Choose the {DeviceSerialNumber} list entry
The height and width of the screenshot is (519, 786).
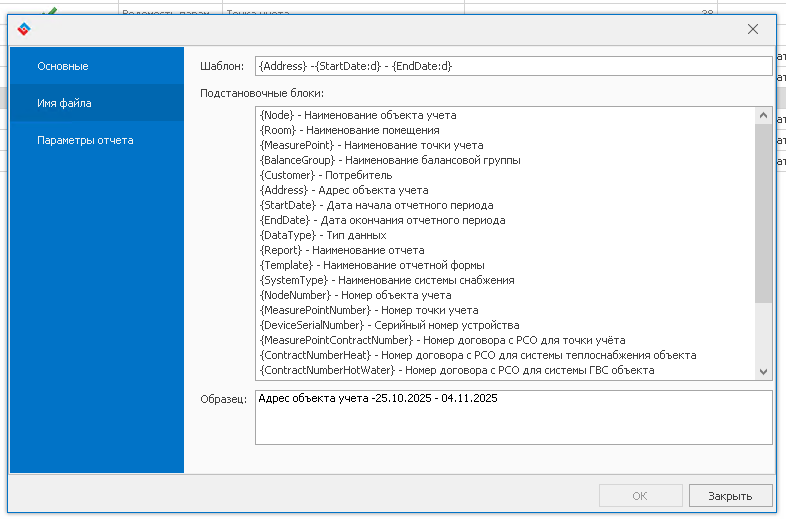(x=388, y=325)
